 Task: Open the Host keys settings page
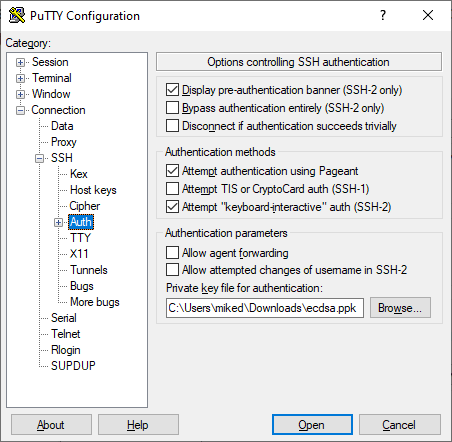pyautogui.click(x=93, y=190)
